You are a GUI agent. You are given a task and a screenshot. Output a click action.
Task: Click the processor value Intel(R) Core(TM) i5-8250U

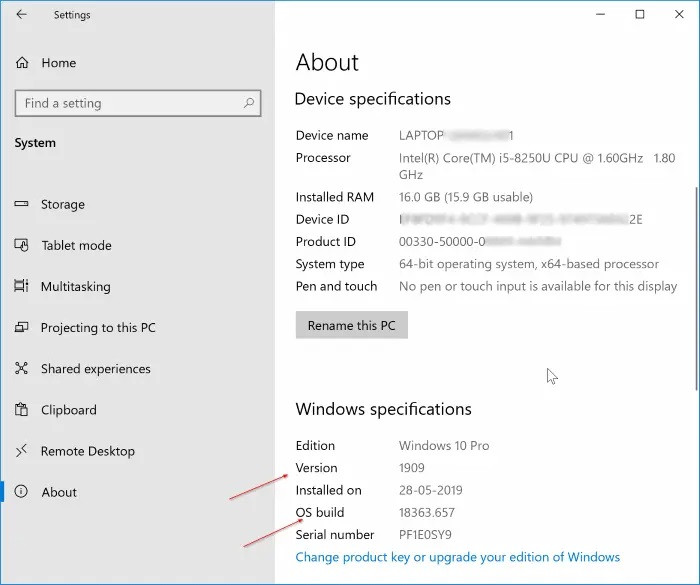pyautogui.click(x=537, y=166)
